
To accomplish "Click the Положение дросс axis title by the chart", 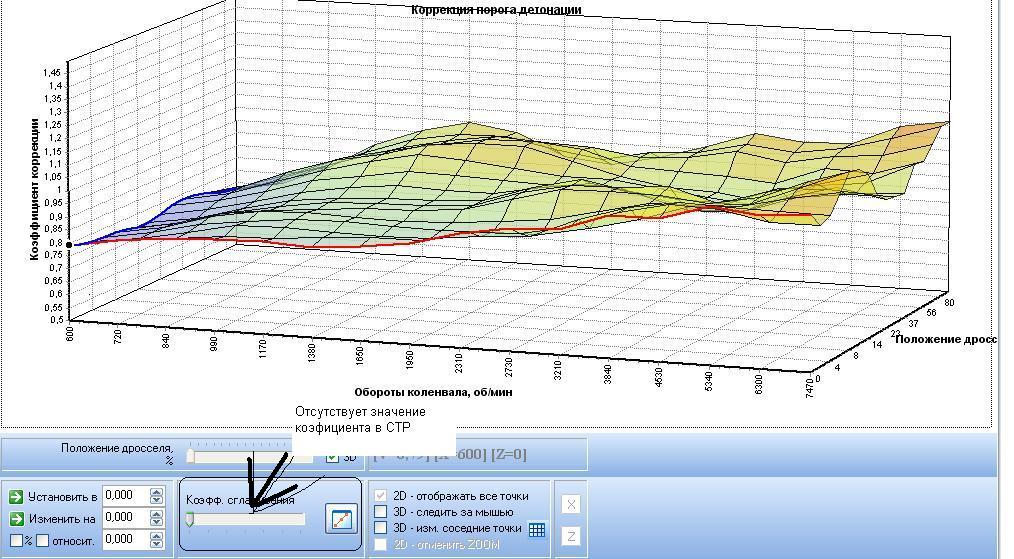I will tap(945, 339).
